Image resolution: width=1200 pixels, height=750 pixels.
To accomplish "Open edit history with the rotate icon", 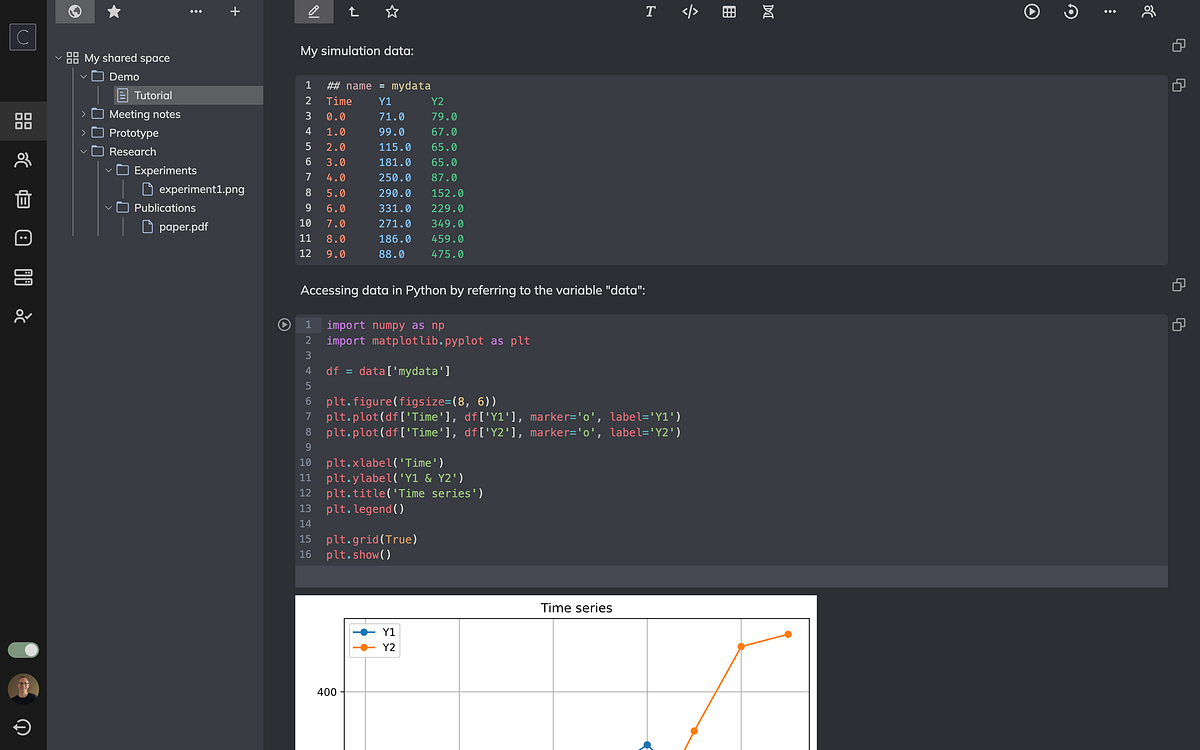I will click(1072, 12).
